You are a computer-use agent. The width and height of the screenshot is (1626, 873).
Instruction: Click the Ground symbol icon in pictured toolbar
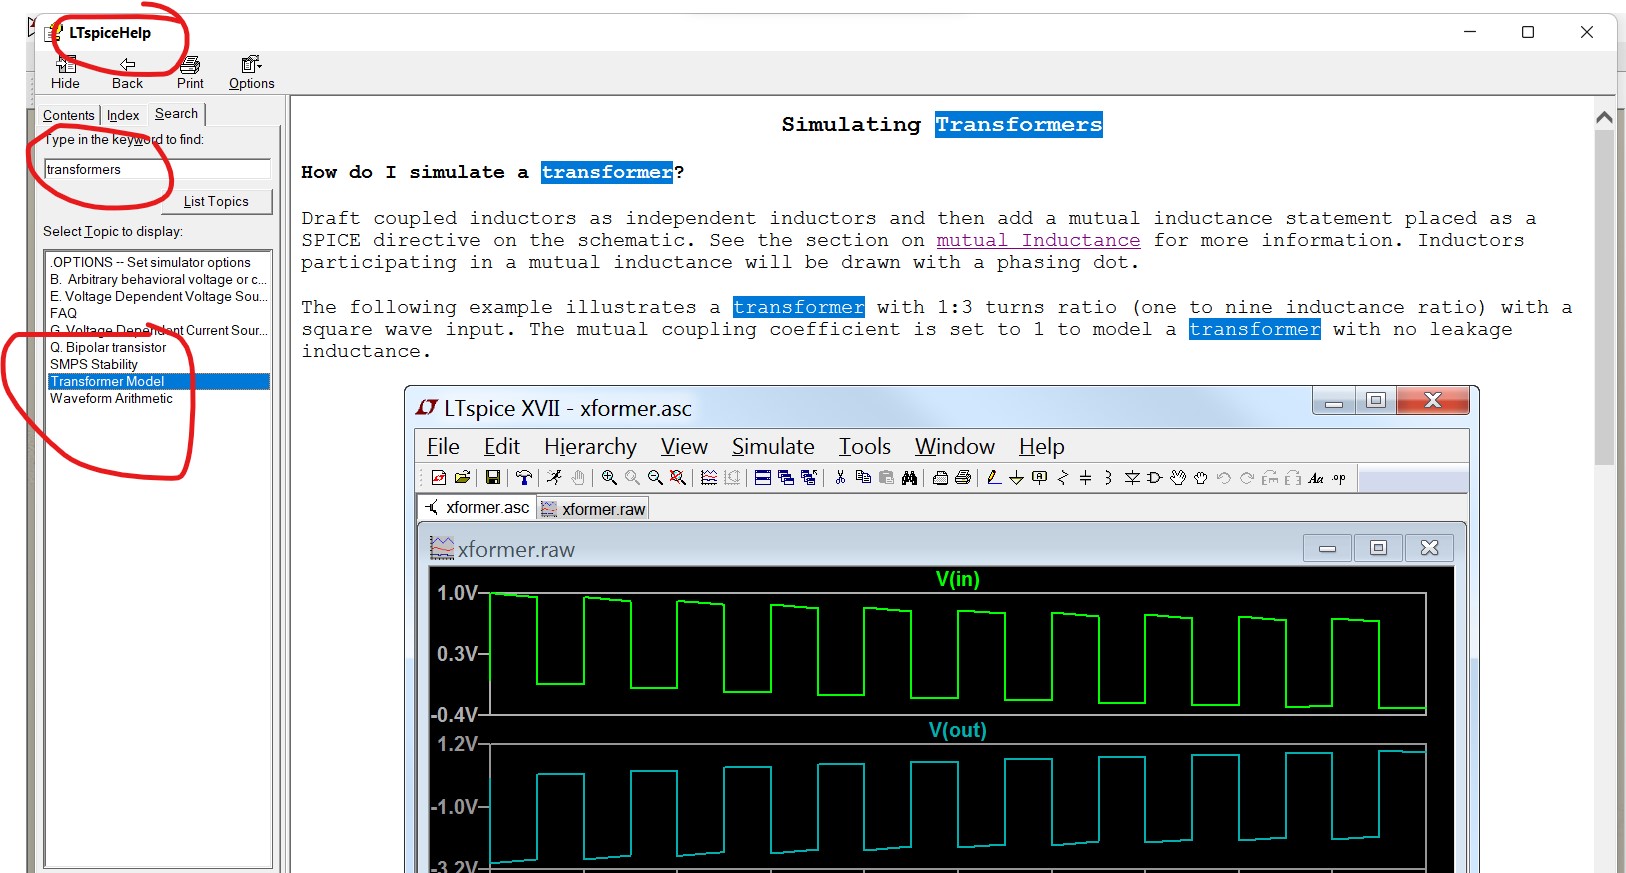click(x=1016, y=478)
